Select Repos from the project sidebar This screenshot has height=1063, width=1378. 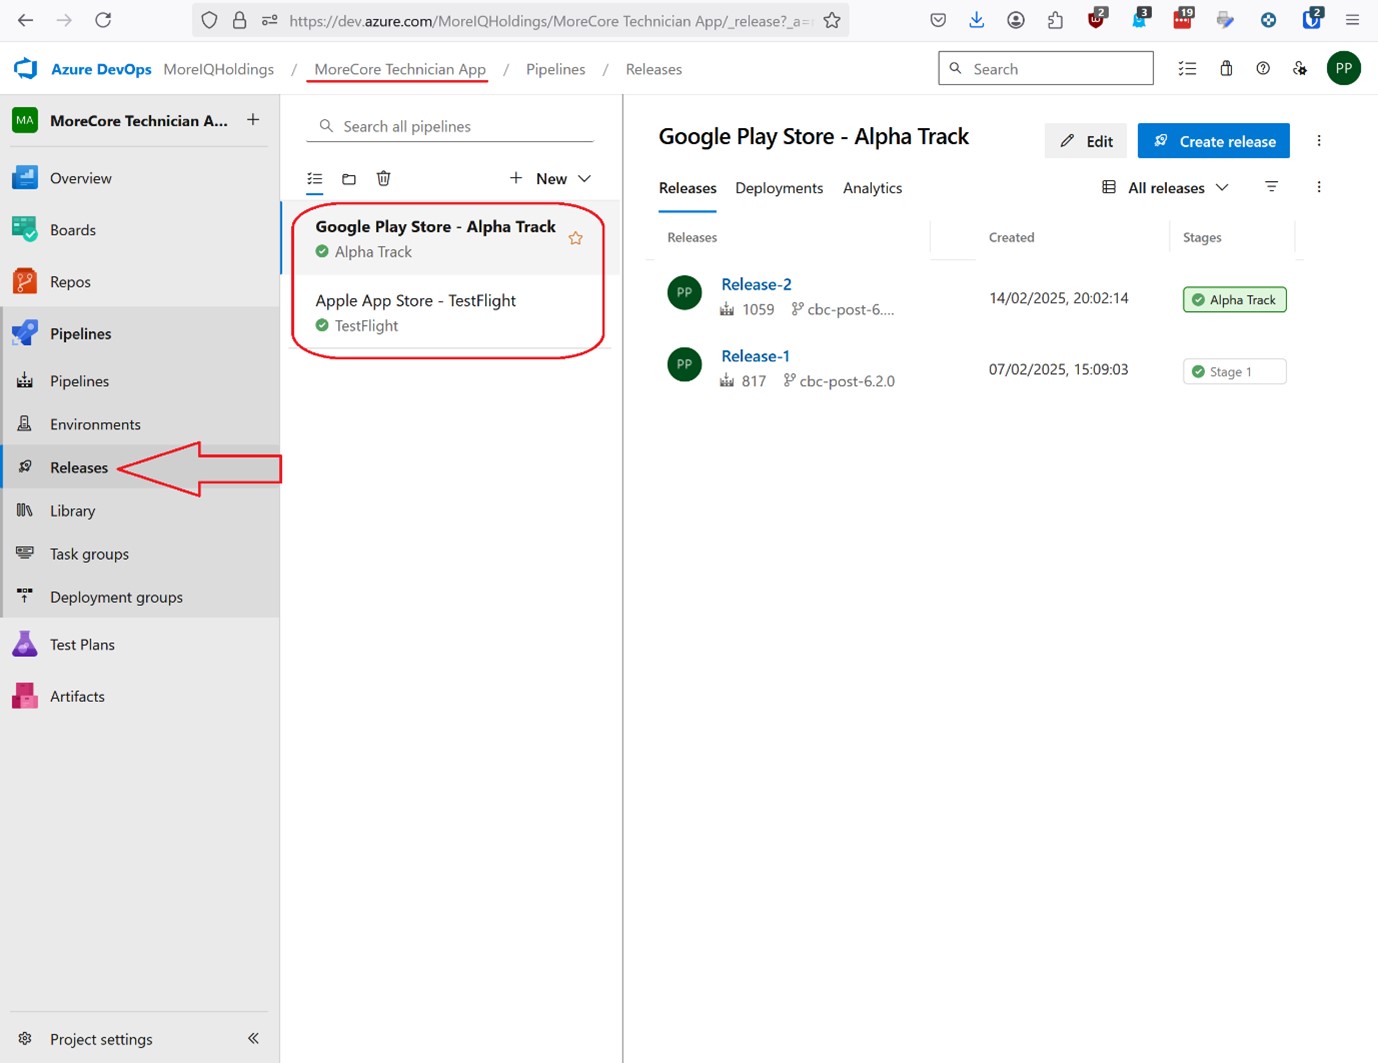(x=69, y=281)
